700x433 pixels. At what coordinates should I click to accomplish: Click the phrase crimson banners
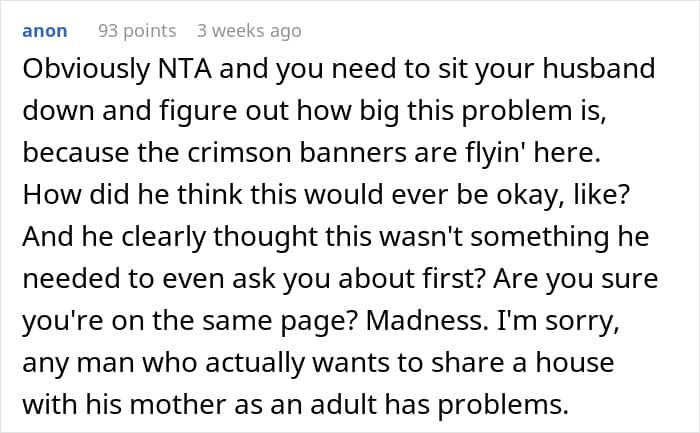tap(297, 153)
